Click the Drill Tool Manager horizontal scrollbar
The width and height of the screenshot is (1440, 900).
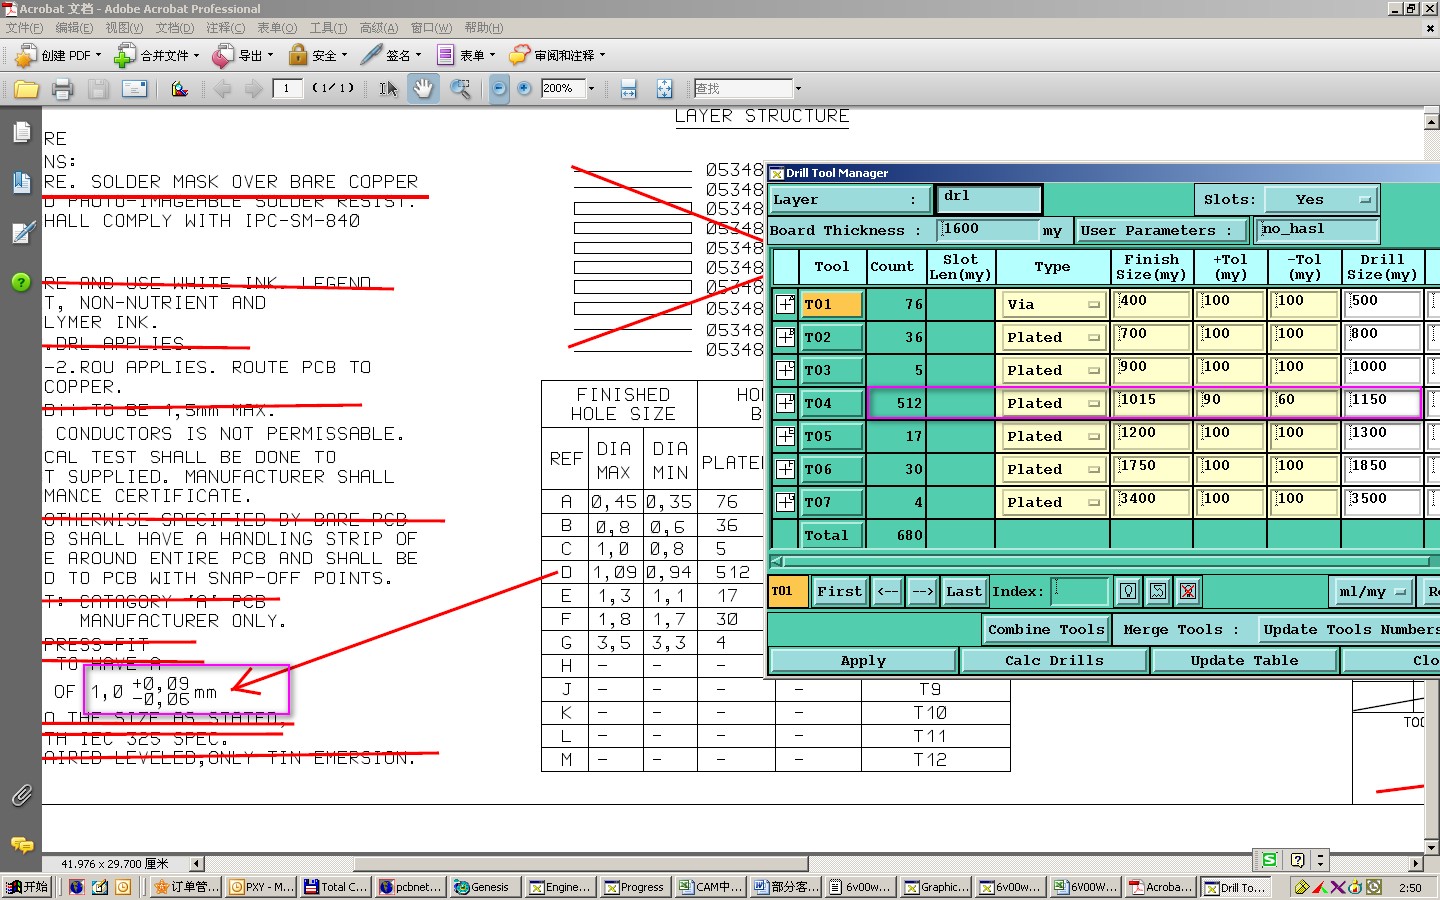pyautogui.click(x=1104, y=561)
